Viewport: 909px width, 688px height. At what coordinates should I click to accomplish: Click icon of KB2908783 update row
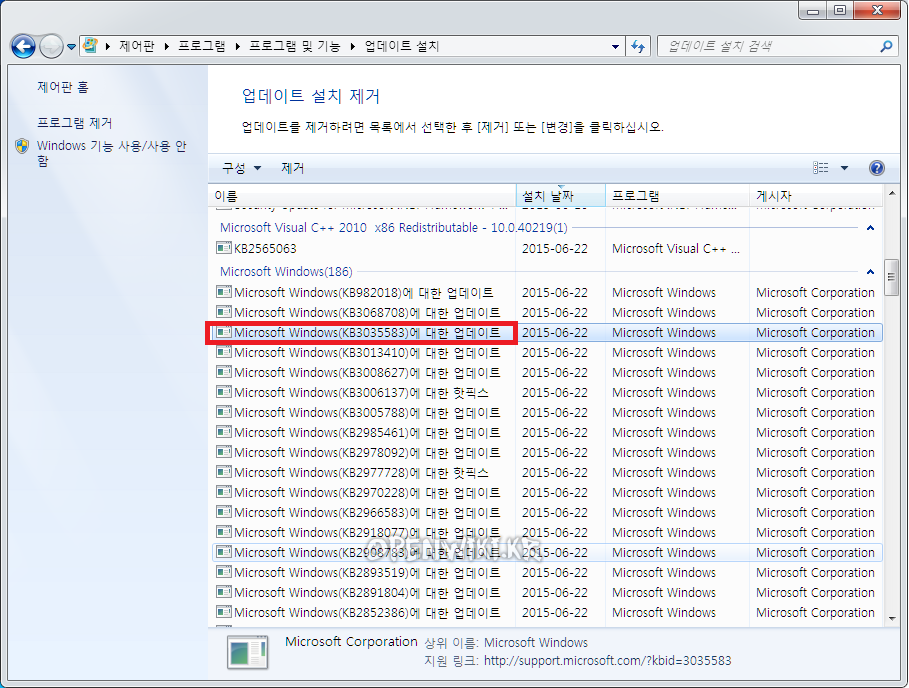[x=224, y=552]
